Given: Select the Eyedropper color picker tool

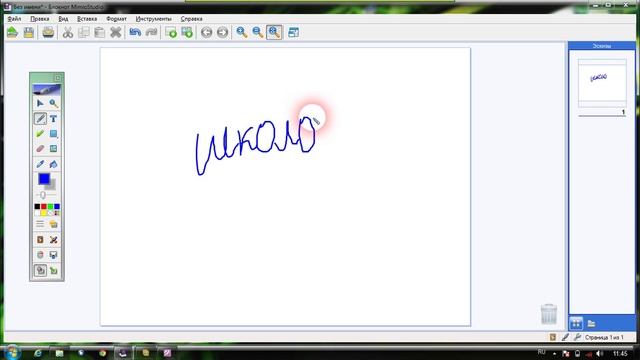Looking at the screenshot, I should [x=40, y=164].
